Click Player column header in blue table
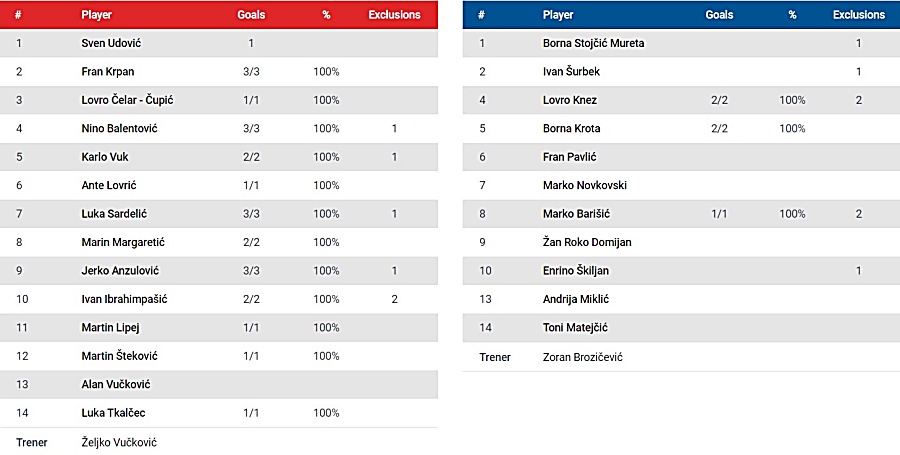The image size is (900, 455). pos(558,15)
